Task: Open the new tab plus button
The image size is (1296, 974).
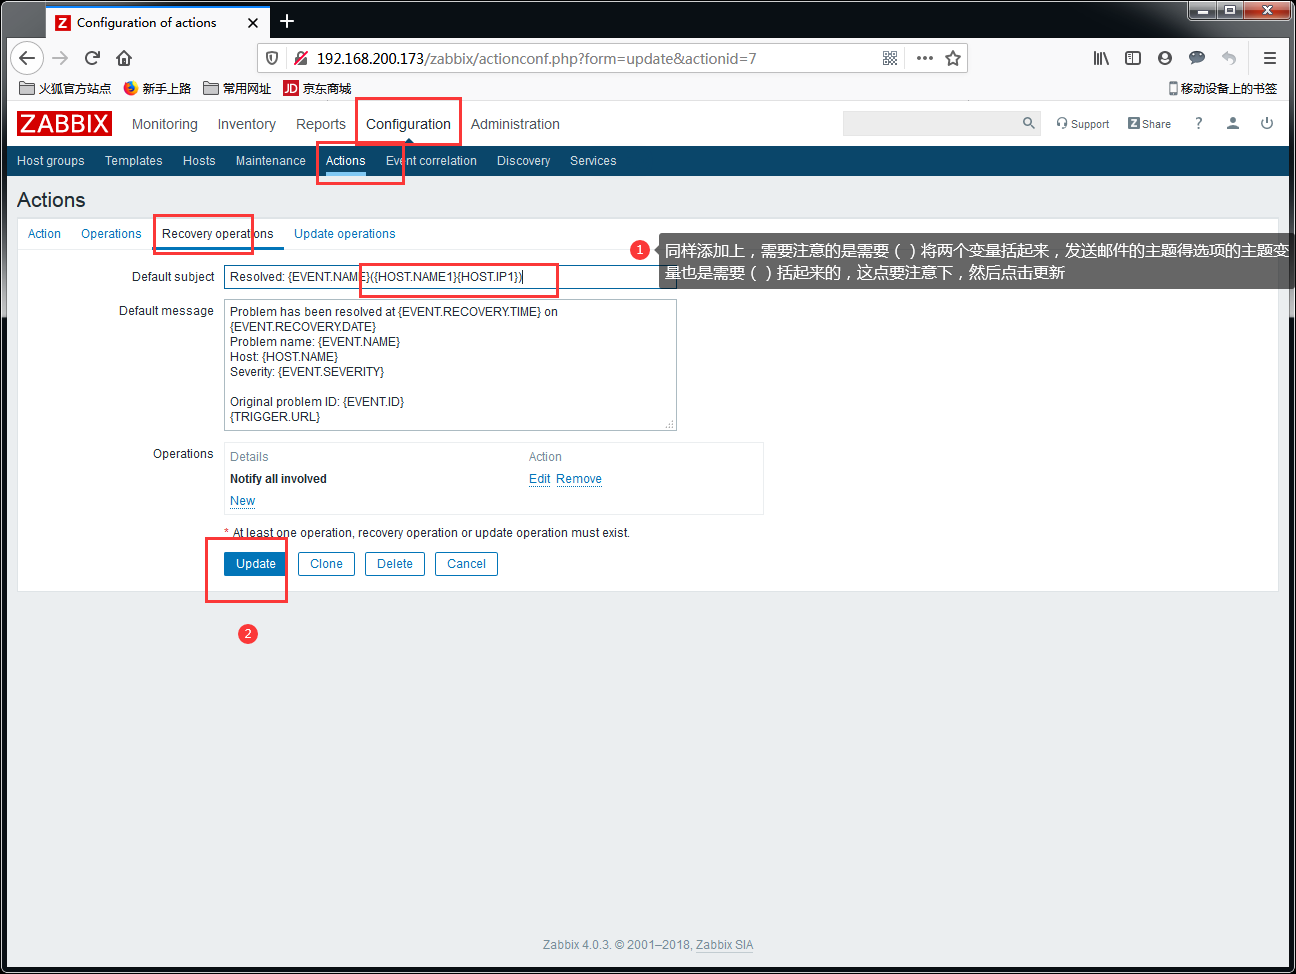Action: point(287,21)
